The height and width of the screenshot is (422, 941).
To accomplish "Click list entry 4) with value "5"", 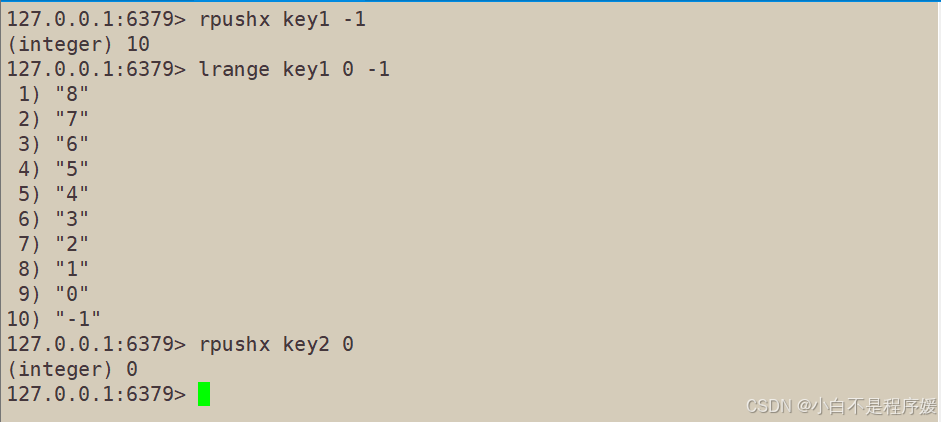I will click(53, 169).
